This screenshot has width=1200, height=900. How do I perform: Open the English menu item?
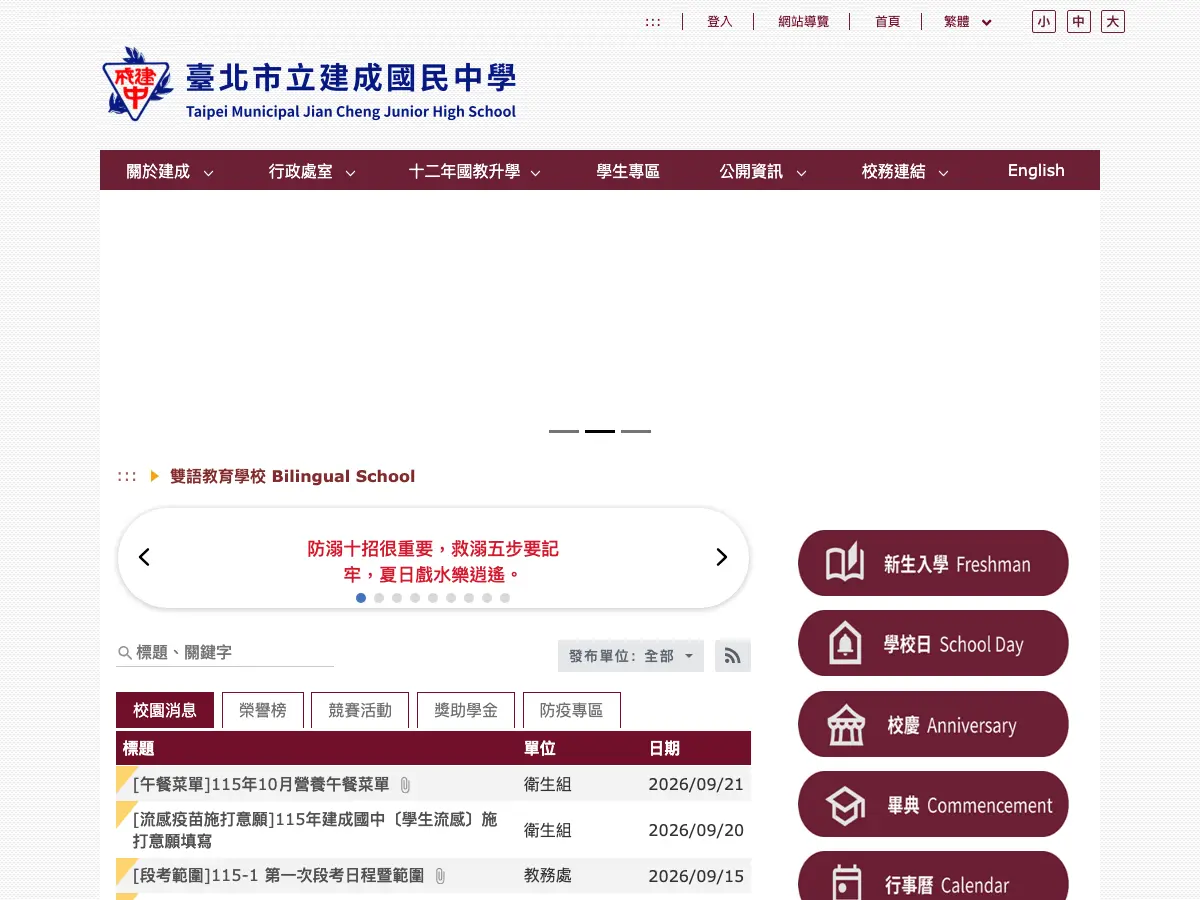pos(1036,171)
